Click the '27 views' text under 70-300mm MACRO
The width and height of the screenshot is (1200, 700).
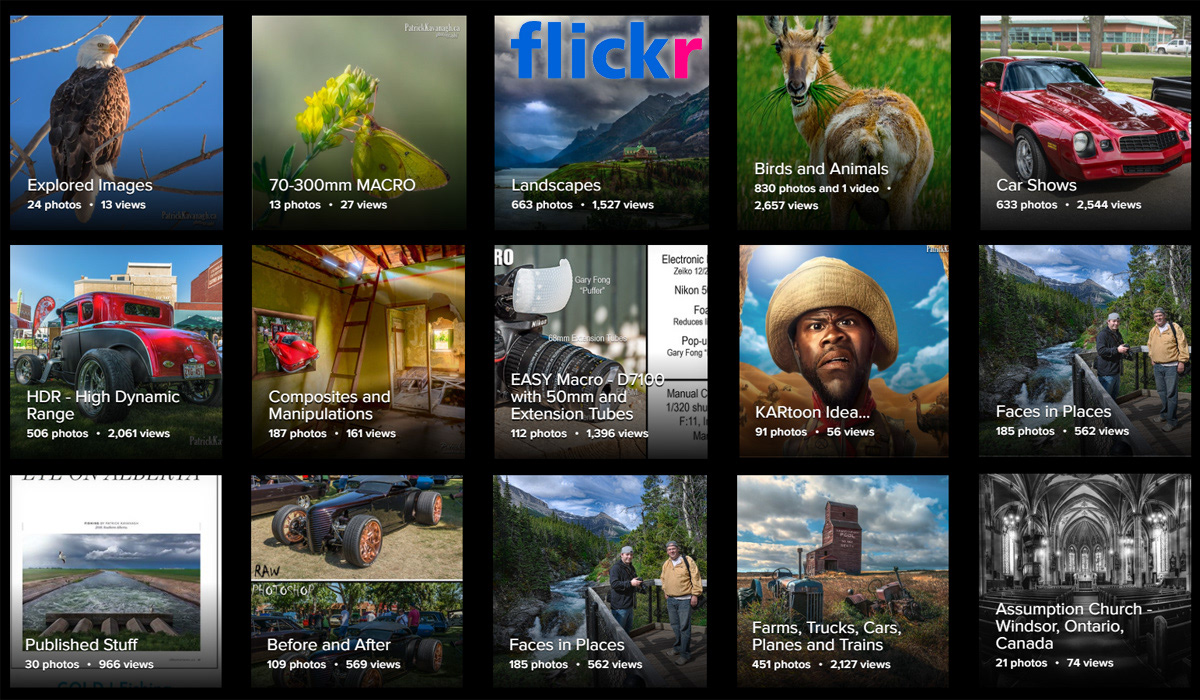pyautogui.click(x=363, y=205)
